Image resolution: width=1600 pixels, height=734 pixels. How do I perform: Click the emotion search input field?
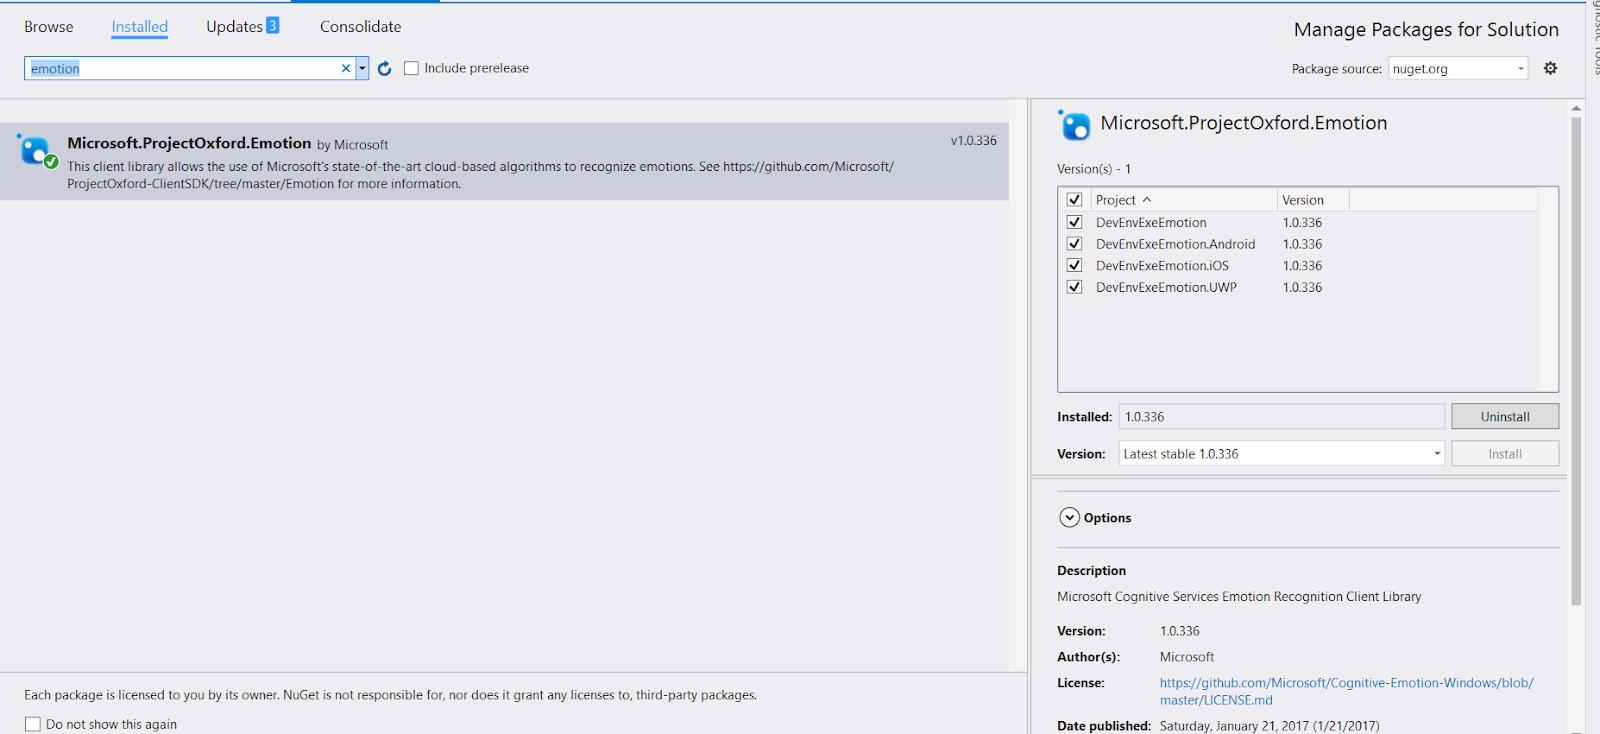(x=182, y=68)
